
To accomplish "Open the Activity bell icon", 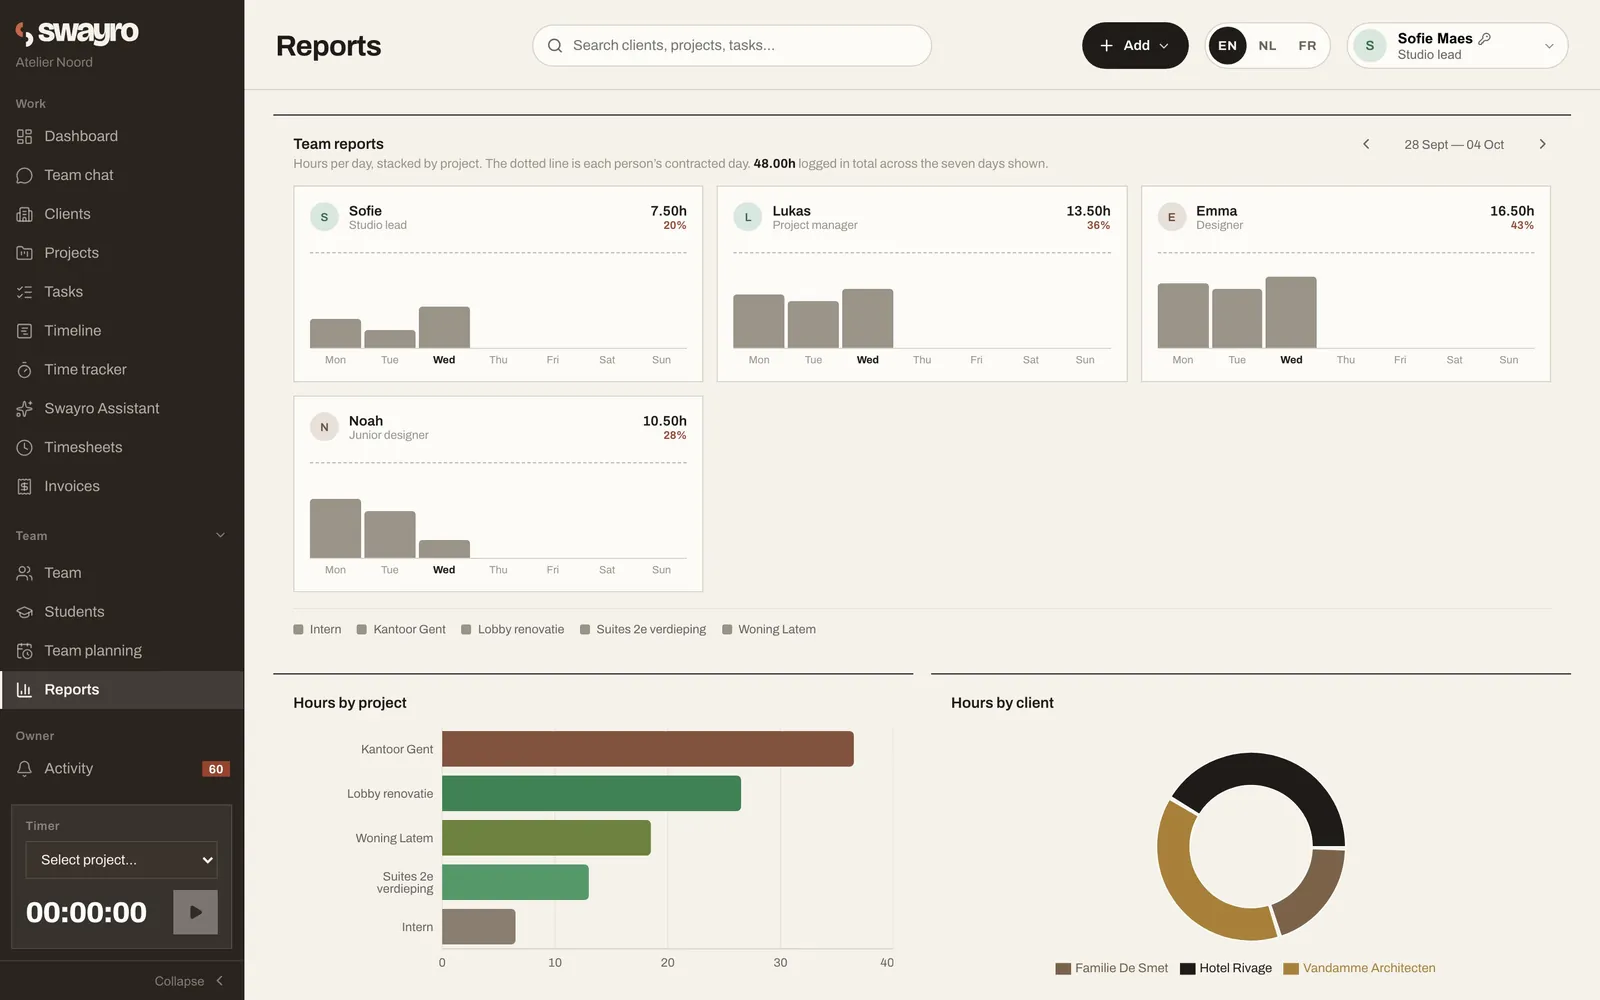I will coord(24,769).
